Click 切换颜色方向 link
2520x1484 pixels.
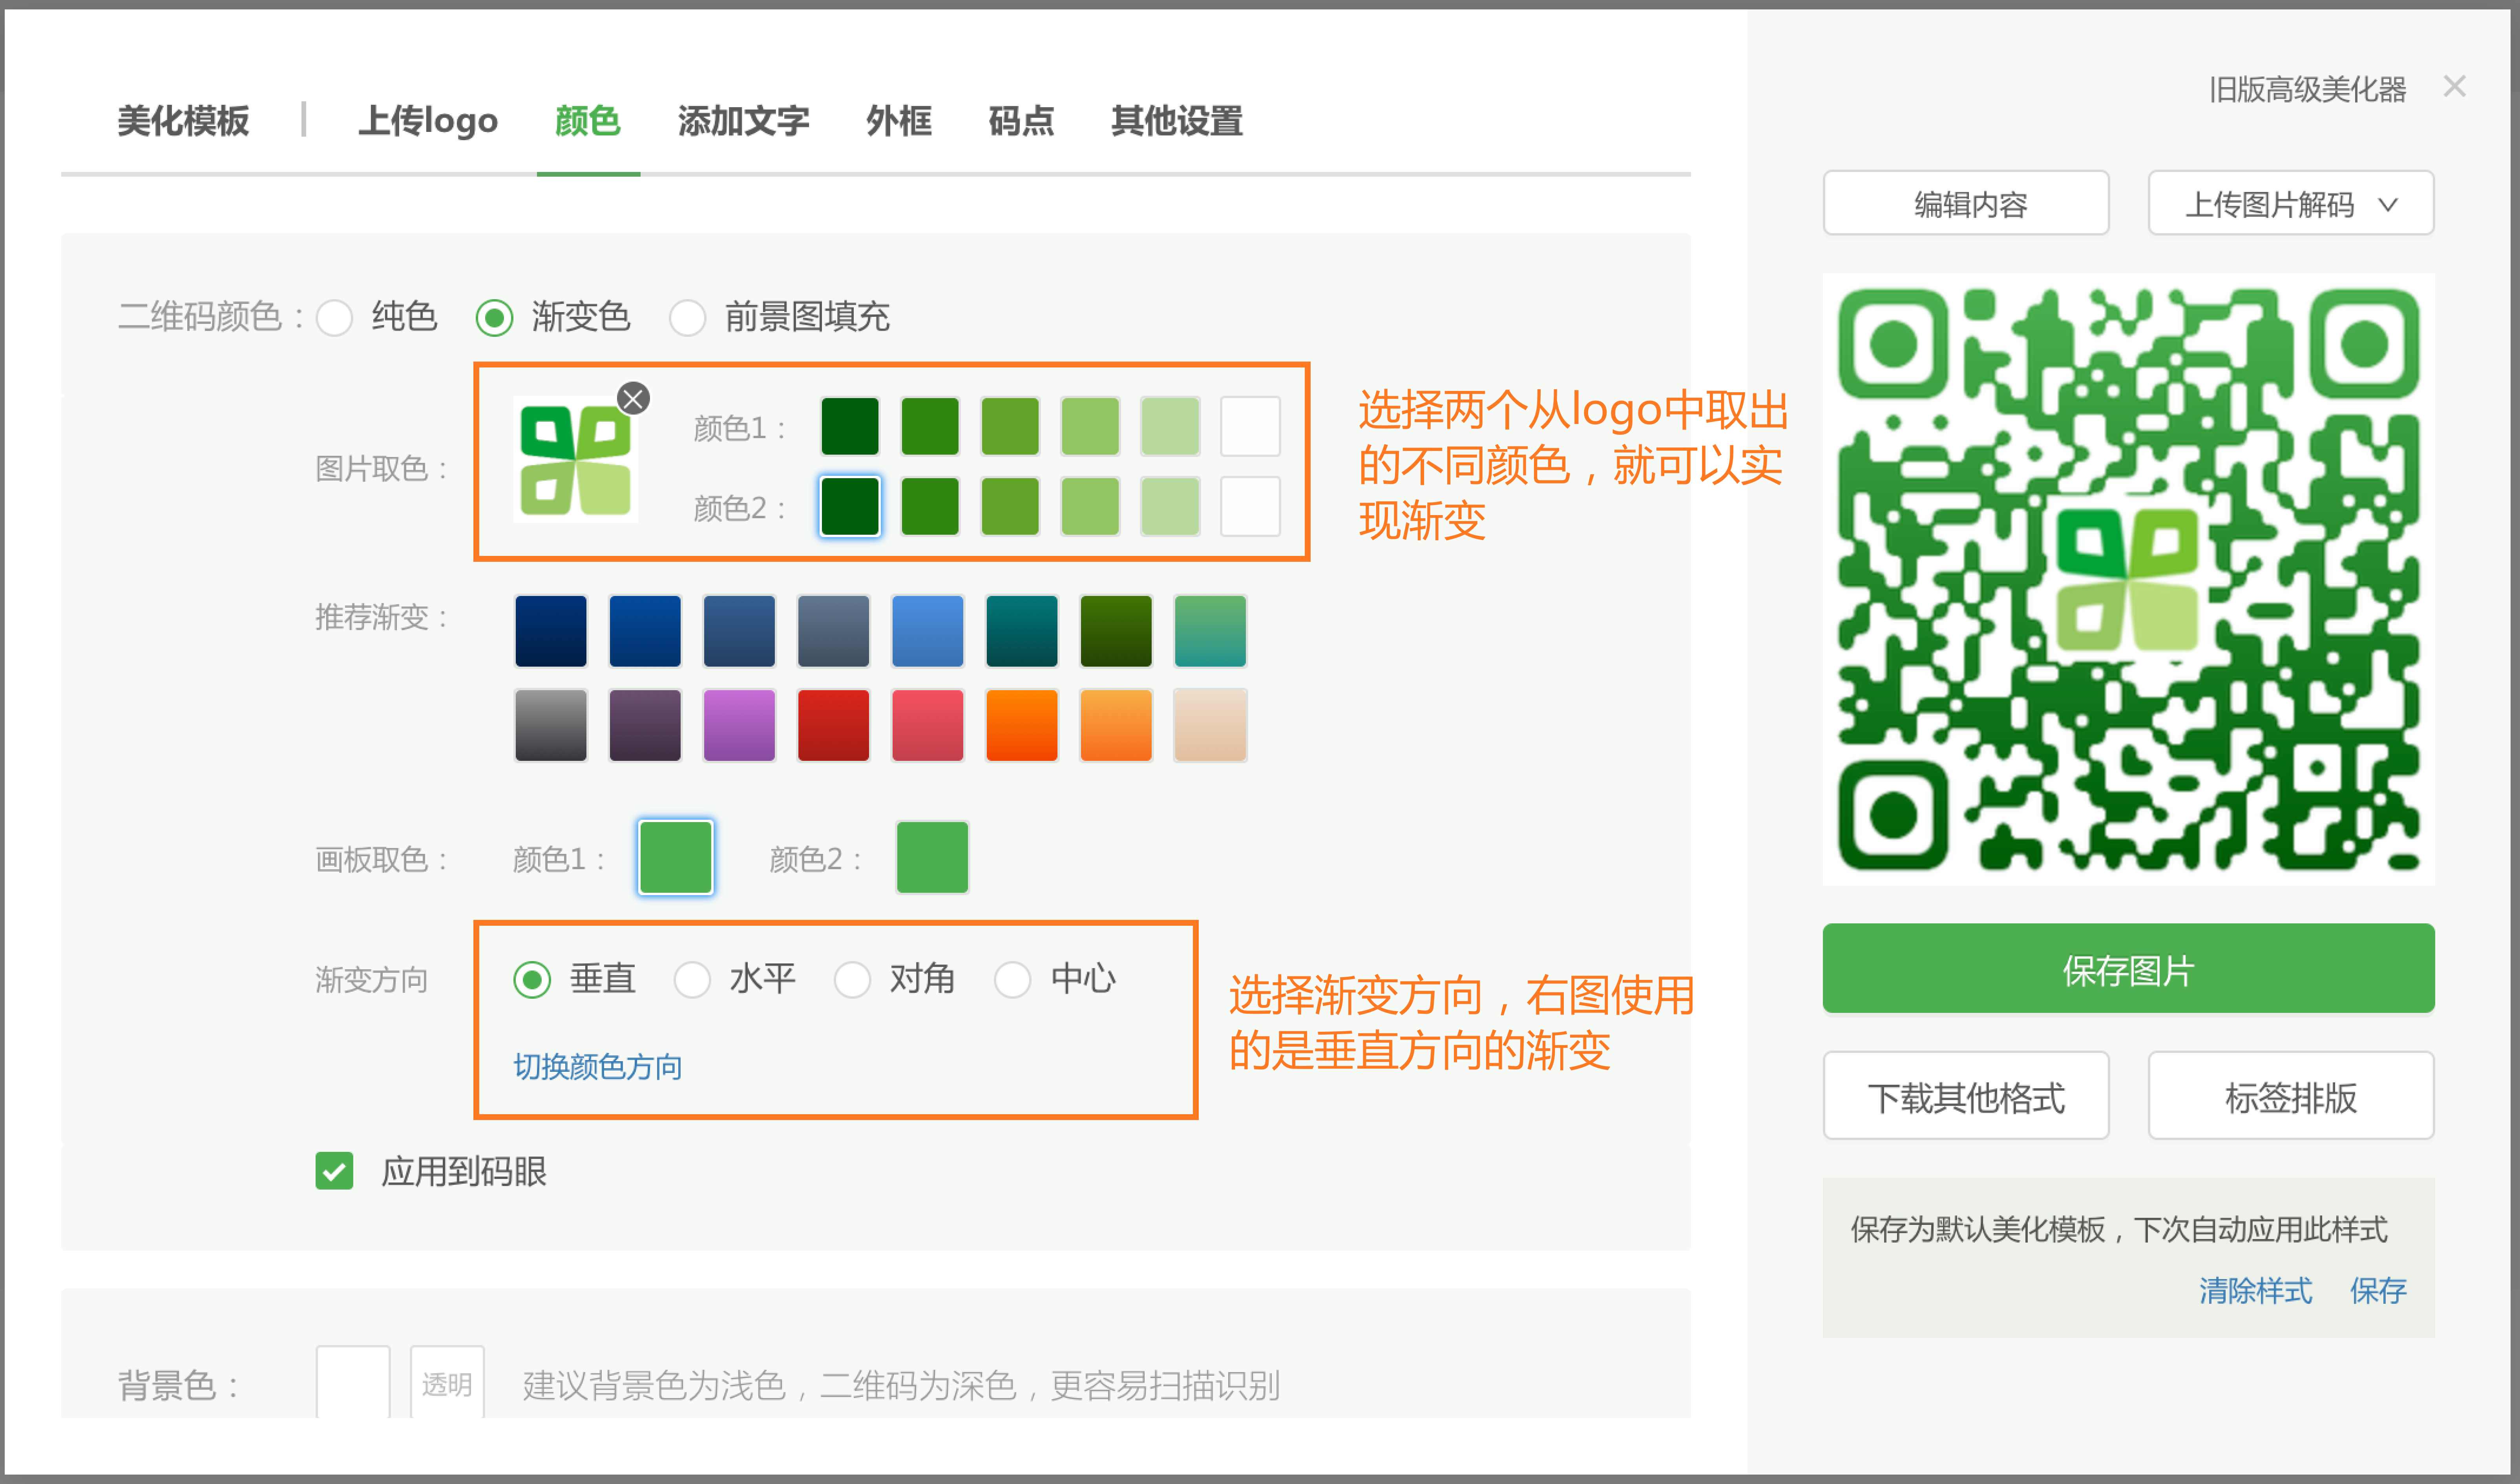tap(597, 1067)
